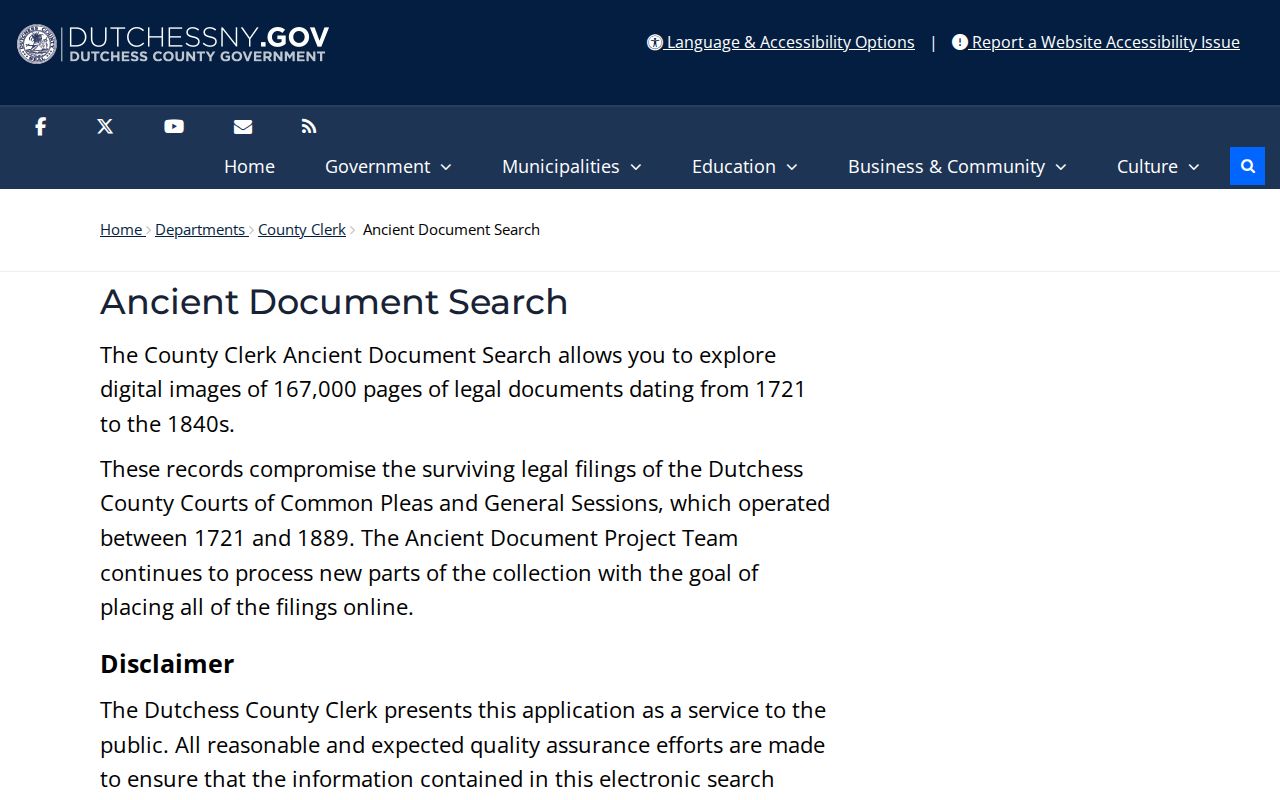
Task: Click the Ancient Document Search breadcrumb text
Action: coord(451,229)
